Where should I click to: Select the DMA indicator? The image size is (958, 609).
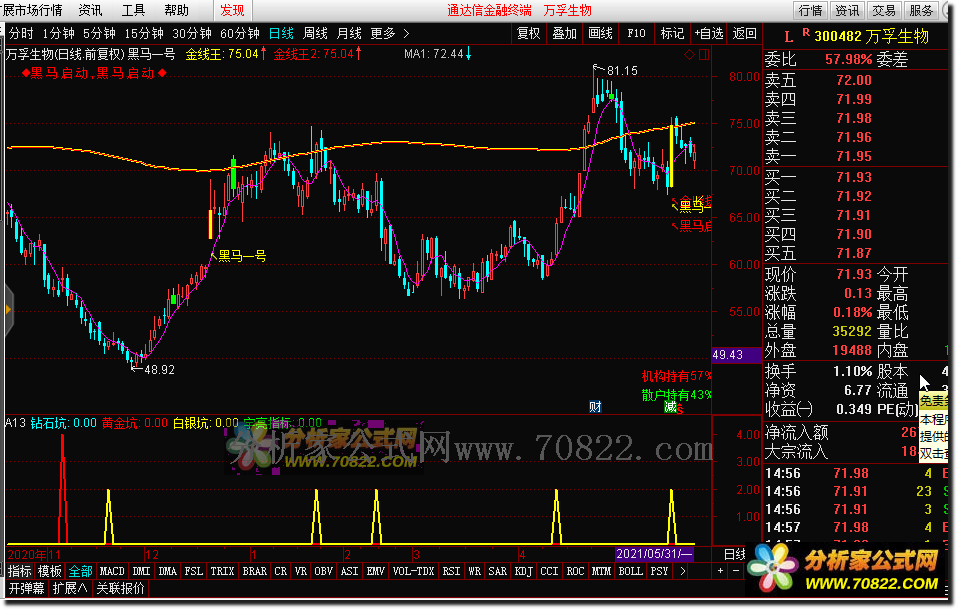click(167, 571)
